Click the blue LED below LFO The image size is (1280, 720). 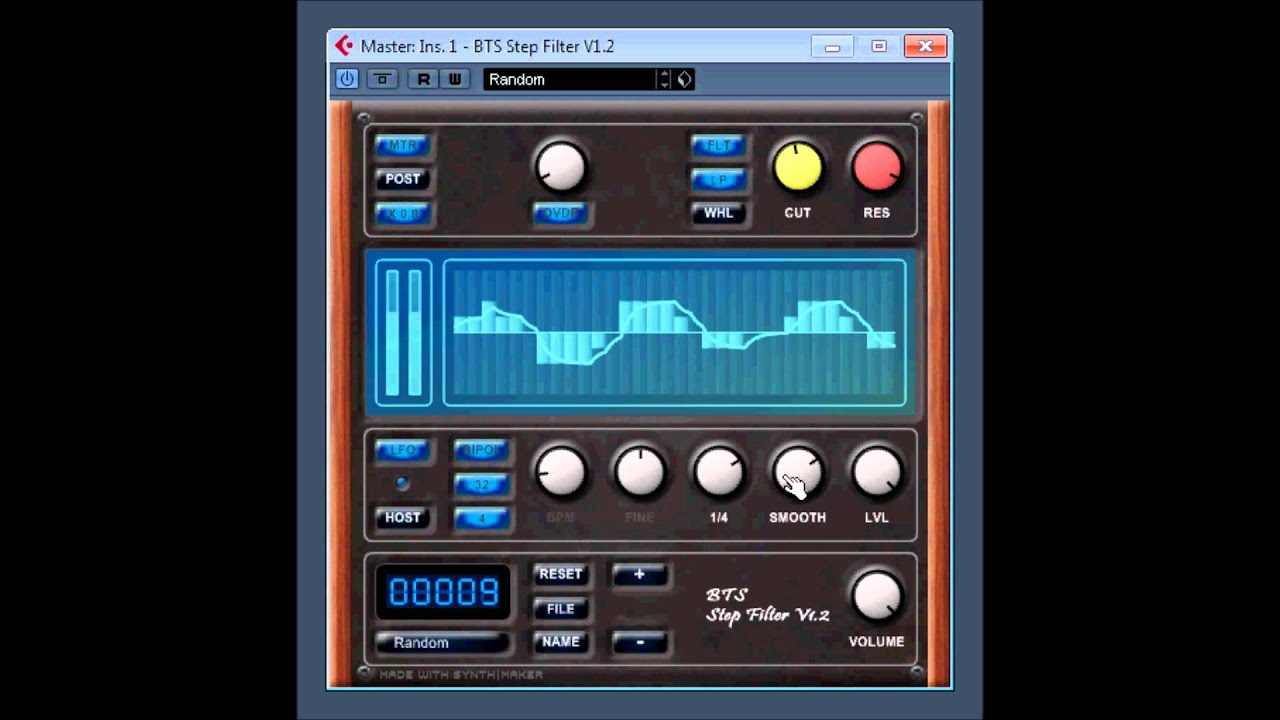pos(403,484)
